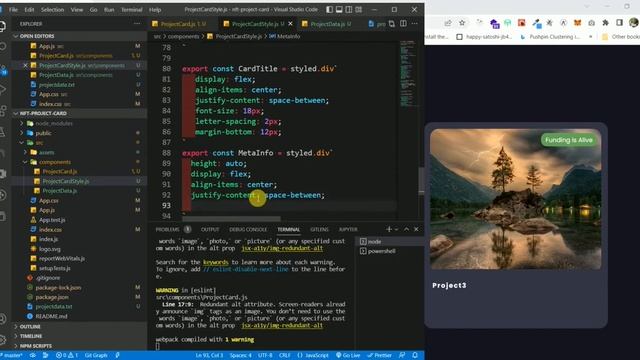Image resolution: width=640 pixels, height=360 pixels.
Task: Click Prettier in status bar
Action: tap(380, 355)
